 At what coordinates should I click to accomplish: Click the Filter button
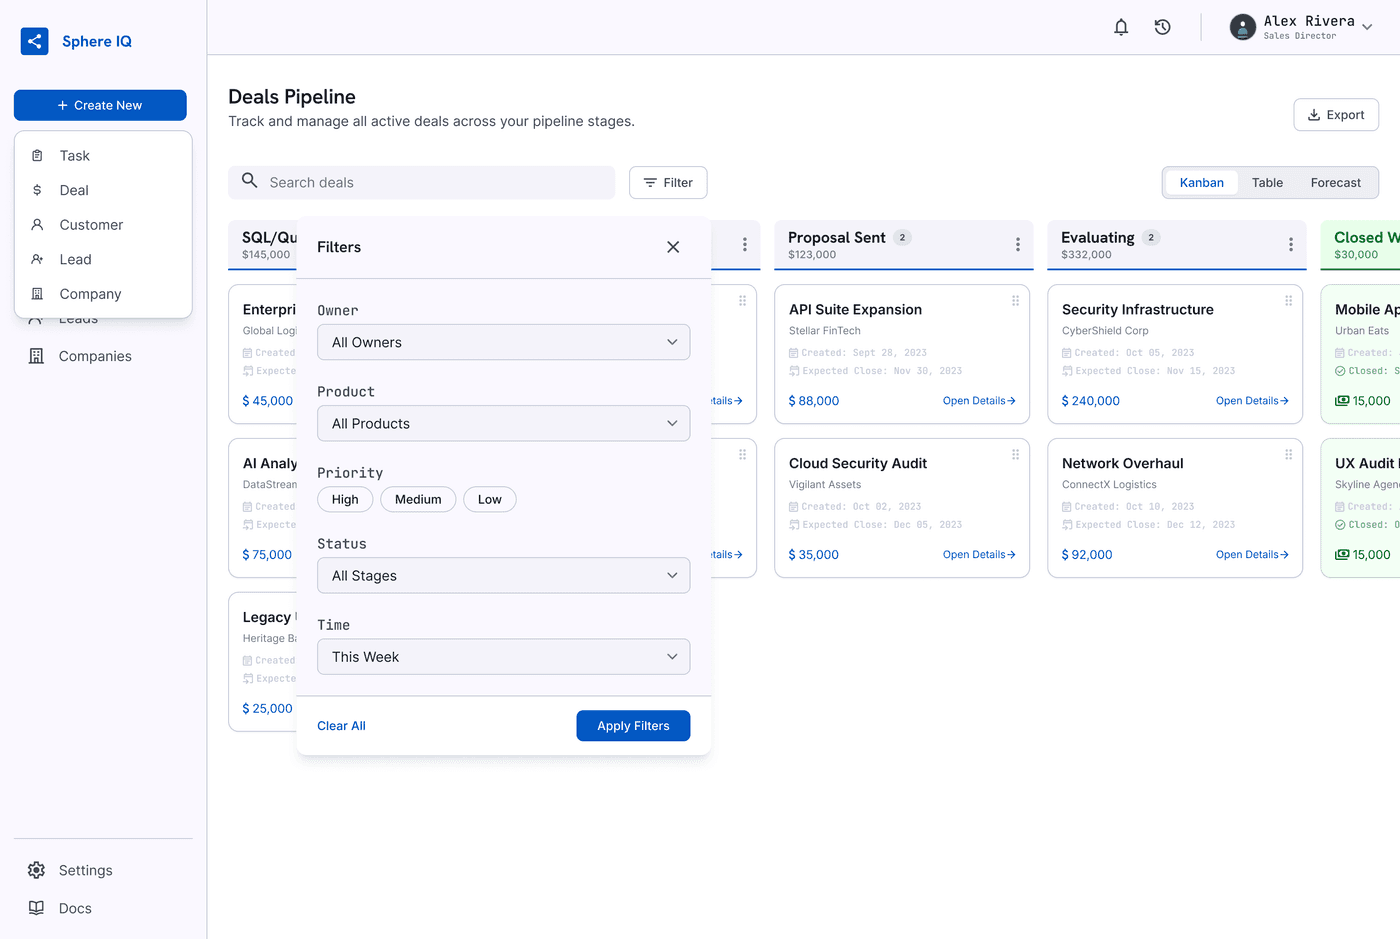point(668,183)
